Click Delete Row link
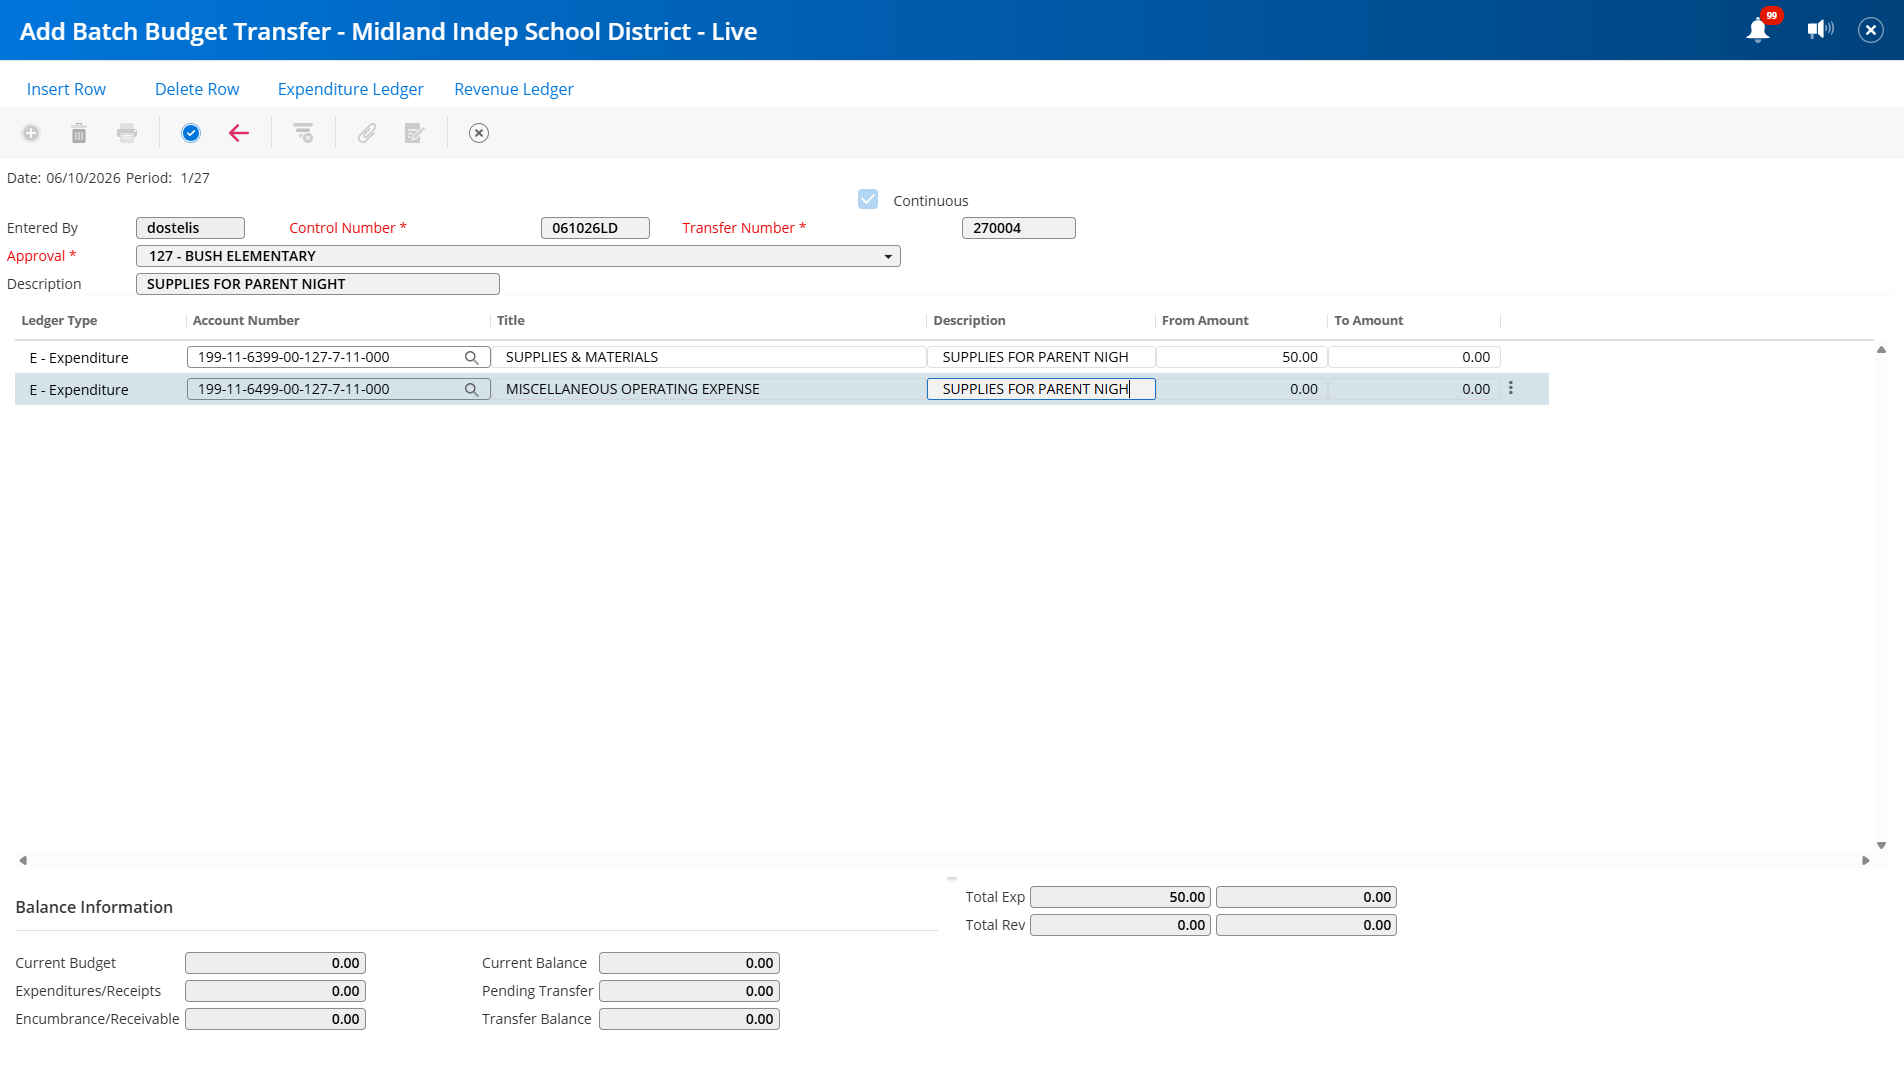Viewport: 1904px width, 1078px height. click(x=197, y=89)
